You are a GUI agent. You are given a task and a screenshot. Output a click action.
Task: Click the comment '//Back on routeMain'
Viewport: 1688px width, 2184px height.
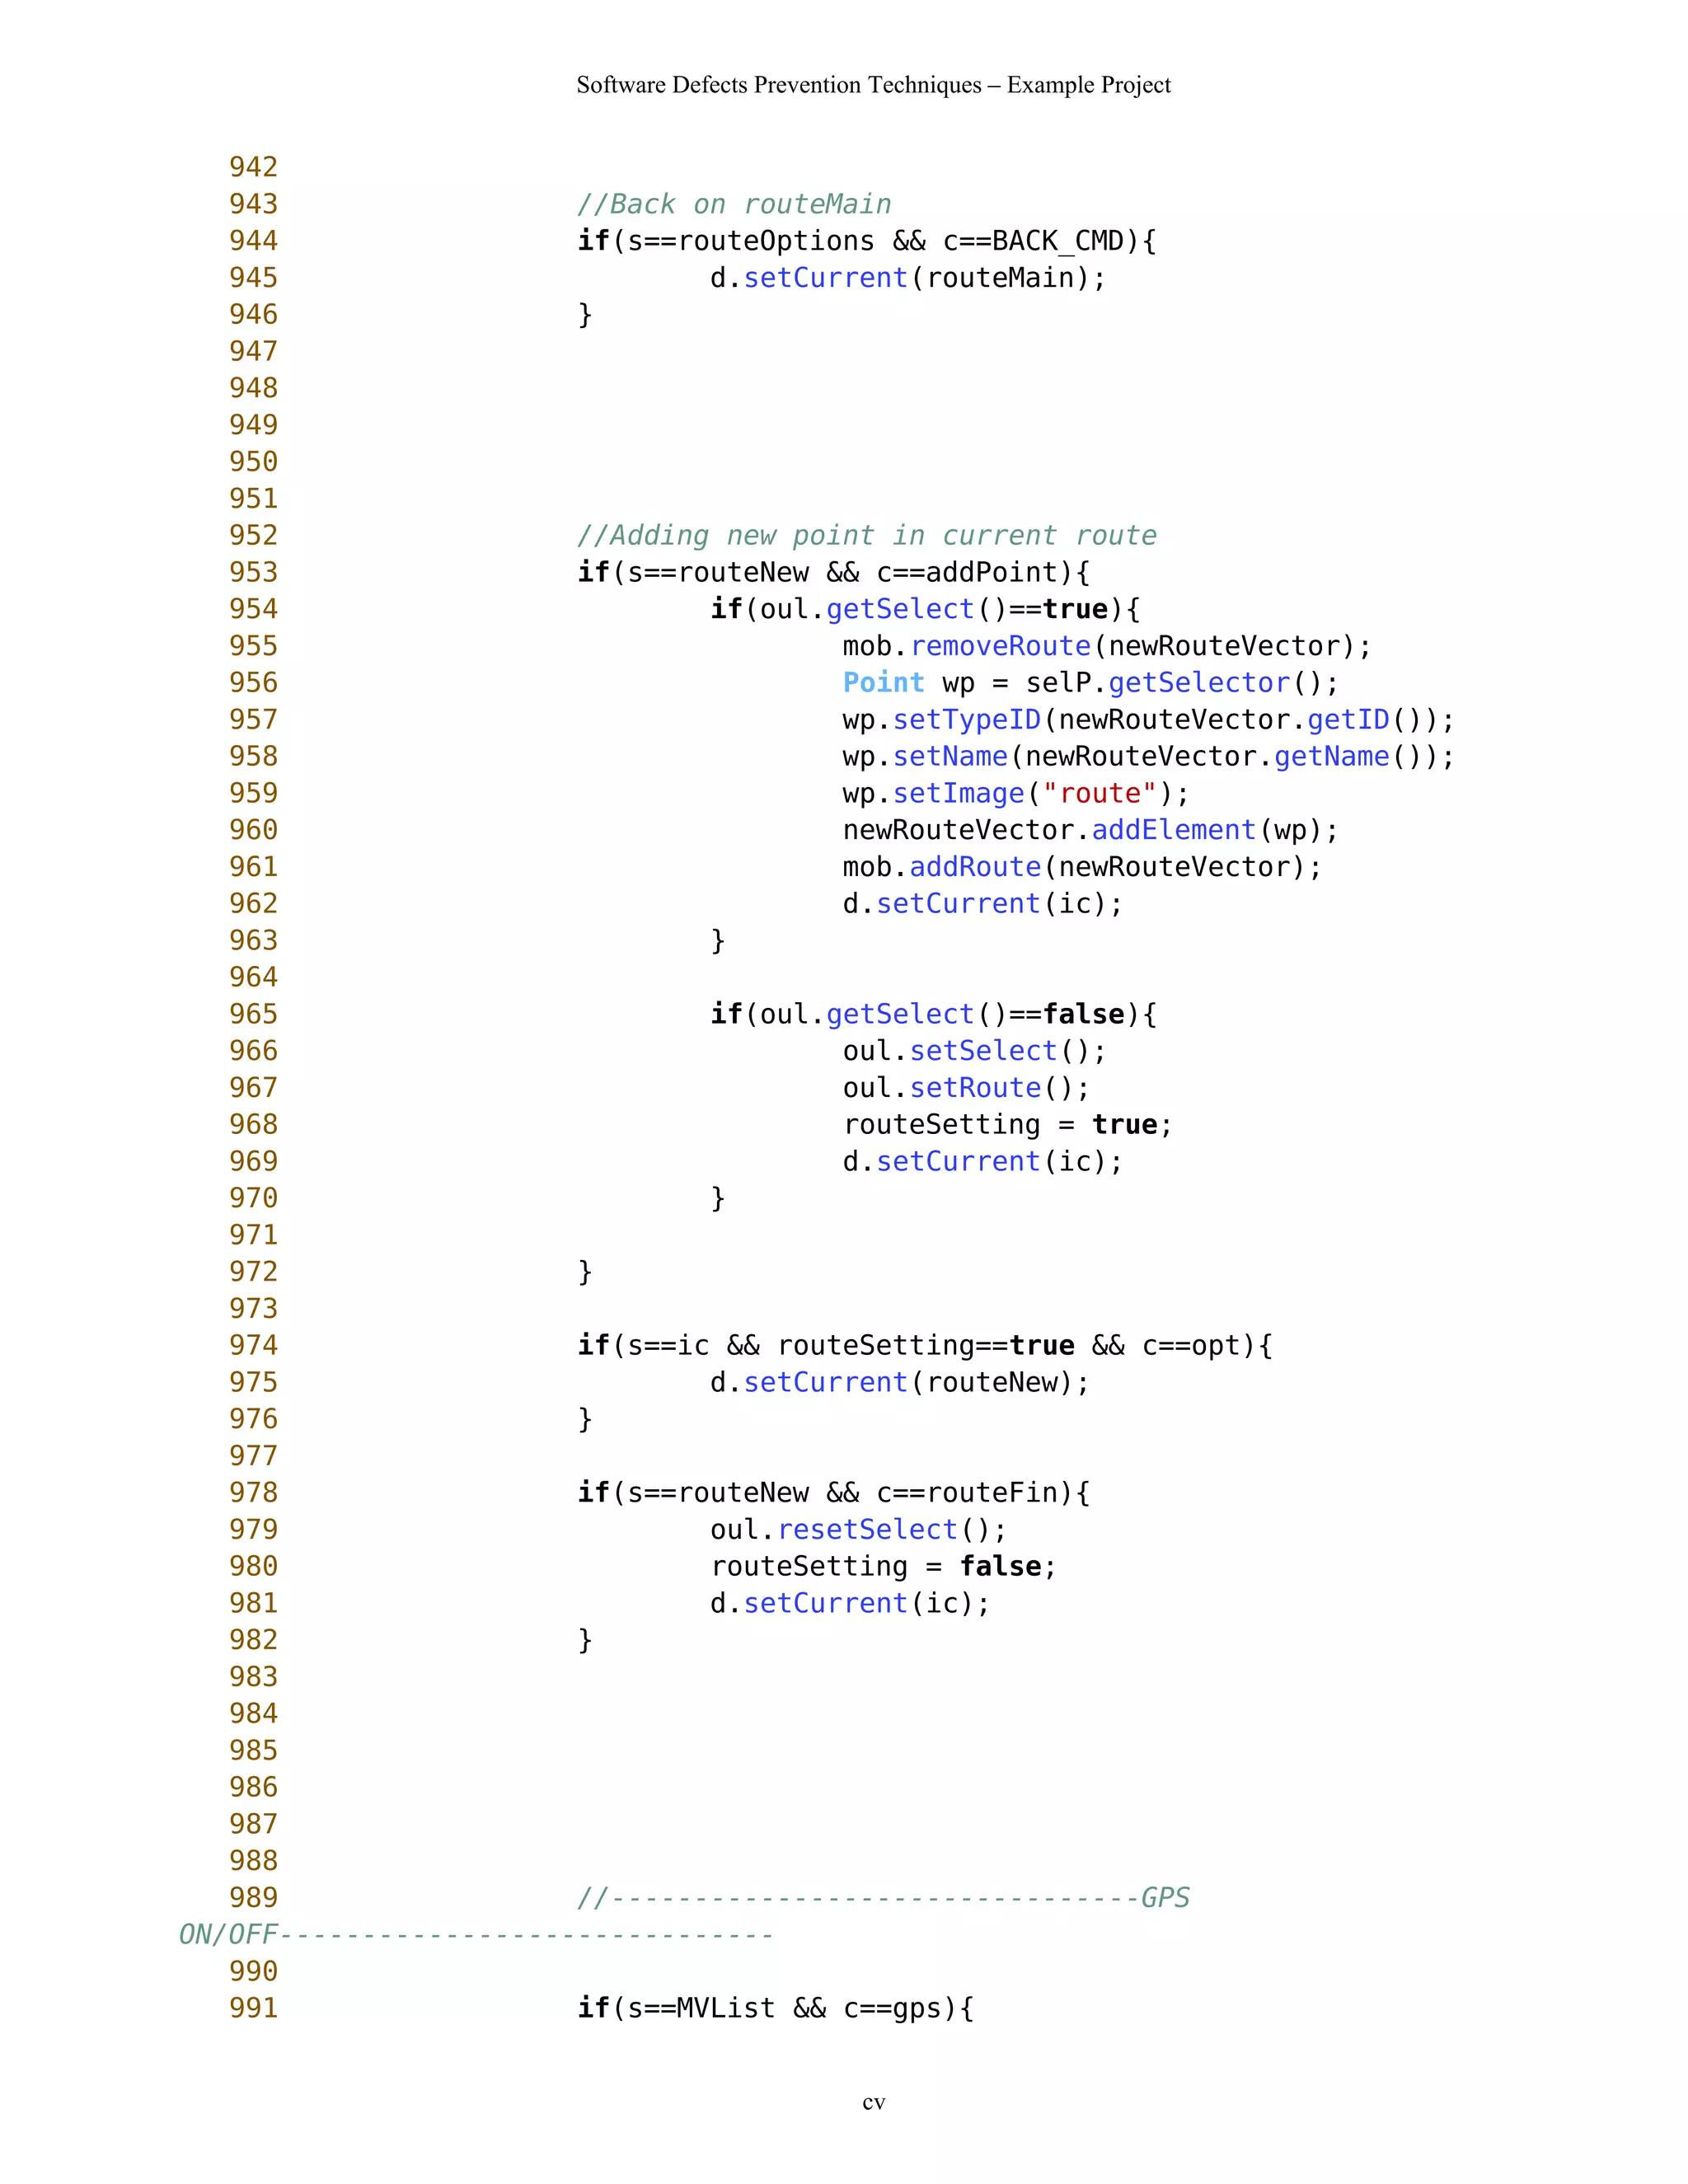click(x=734, y=204)
